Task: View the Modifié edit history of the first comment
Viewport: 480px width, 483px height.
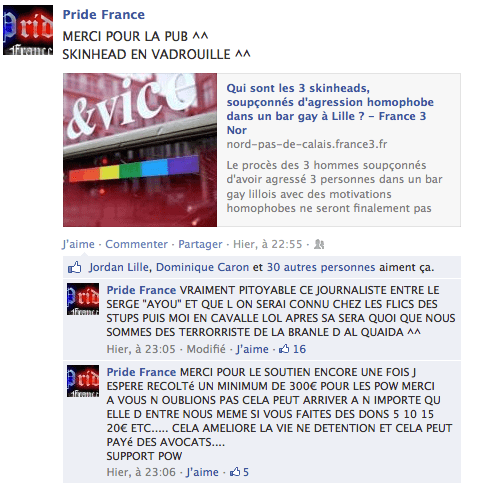Action: (x=206, y=349)
